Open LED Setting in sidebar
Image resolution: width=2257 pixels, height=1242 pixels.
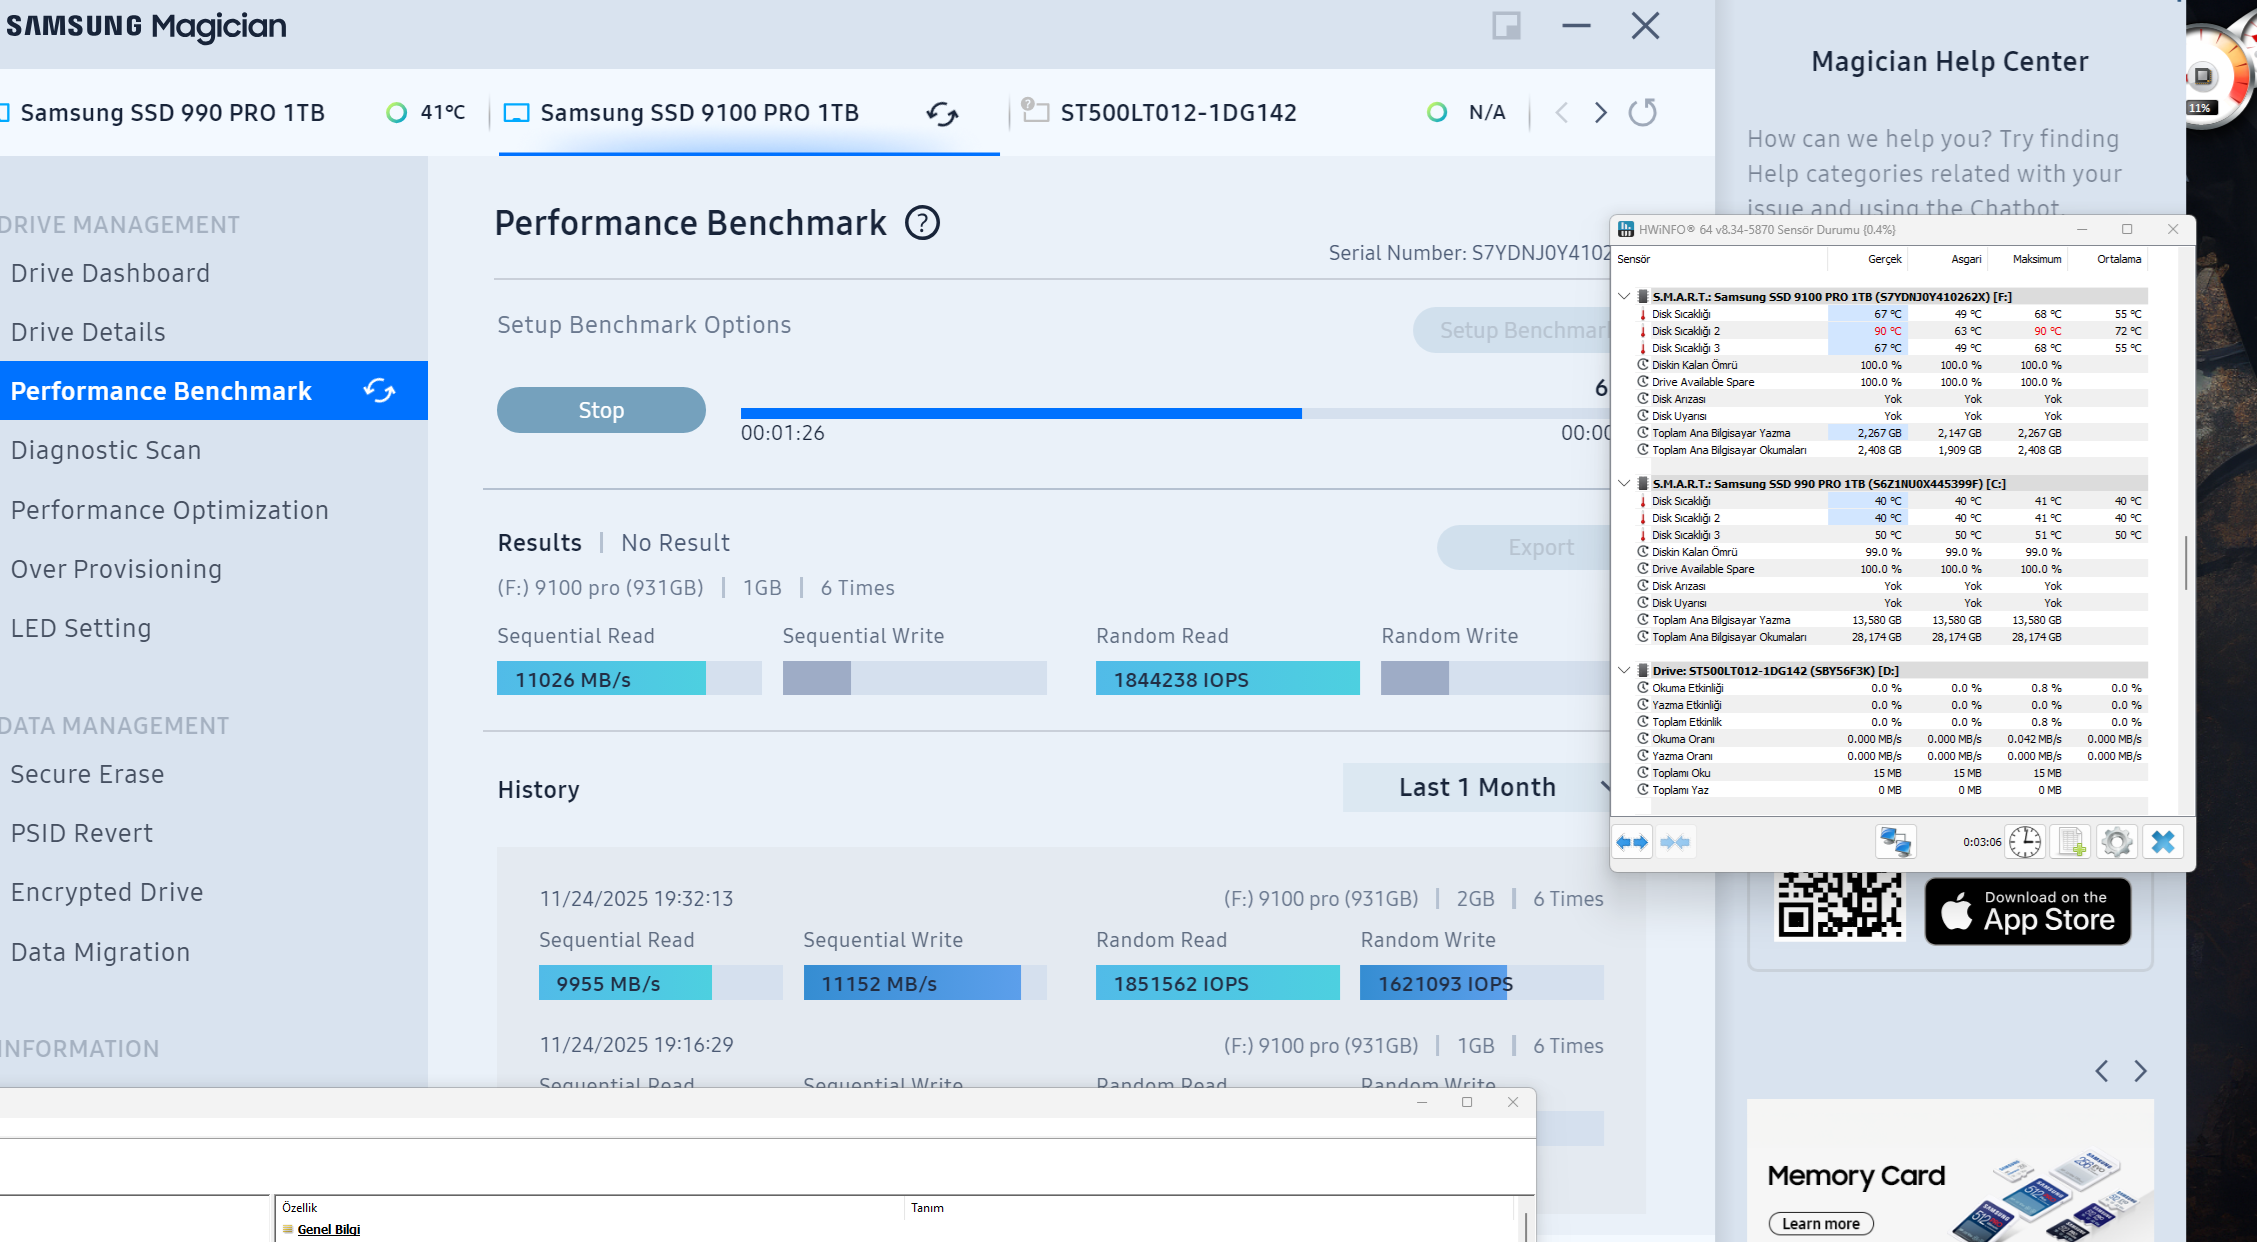point(81,628)
